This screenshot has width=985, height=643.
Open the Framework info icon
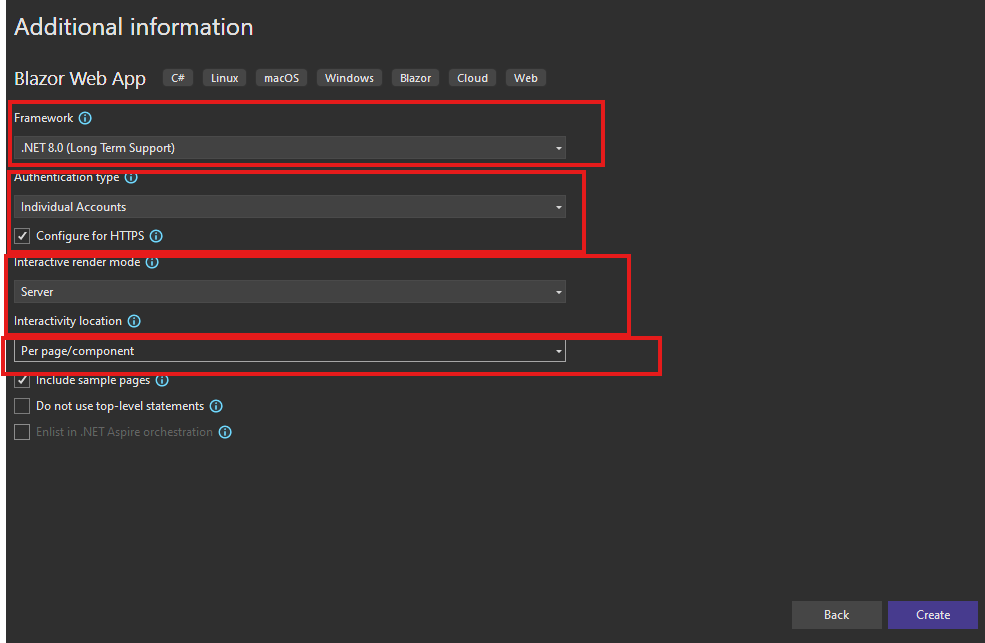85,118
